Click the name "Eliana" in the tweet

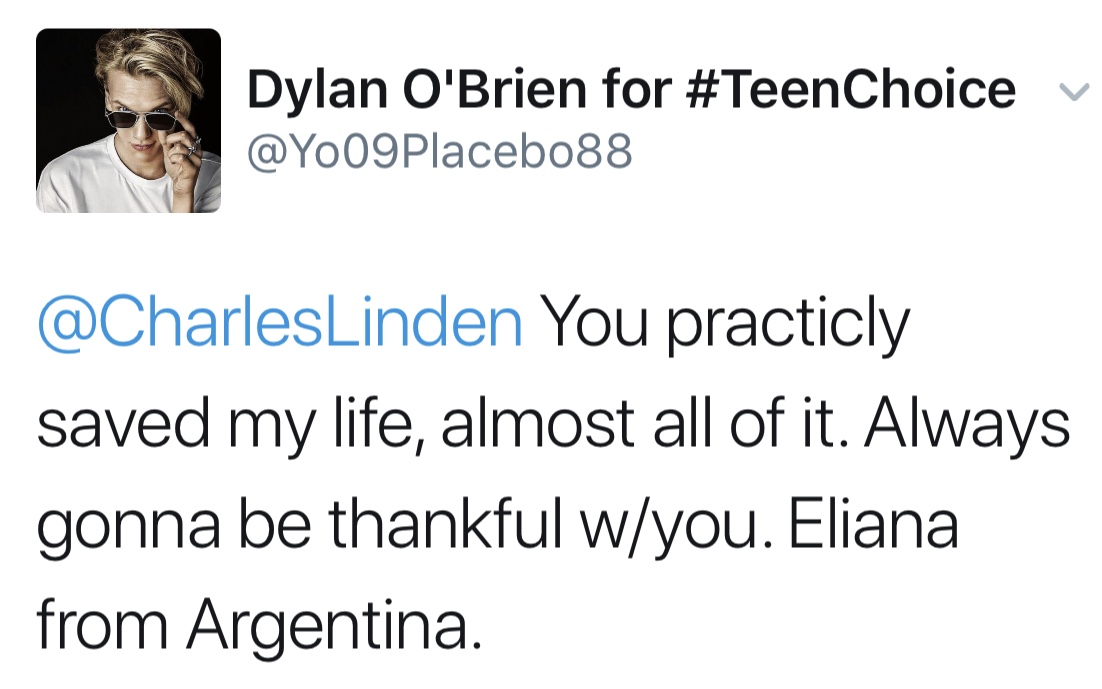pyautogui.click(x=873, y=526)
